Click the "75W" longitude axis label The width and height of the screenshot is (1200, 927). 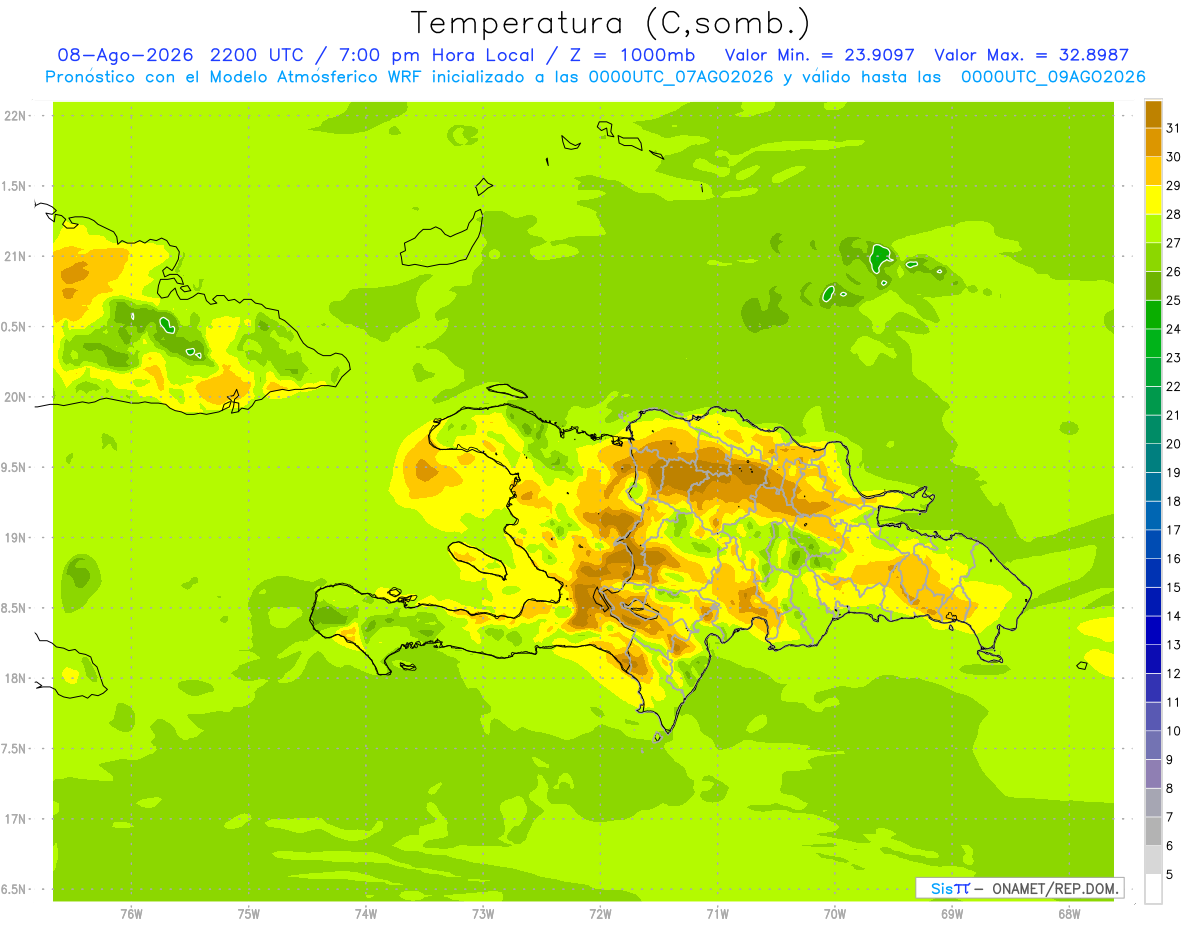point(249,914)
